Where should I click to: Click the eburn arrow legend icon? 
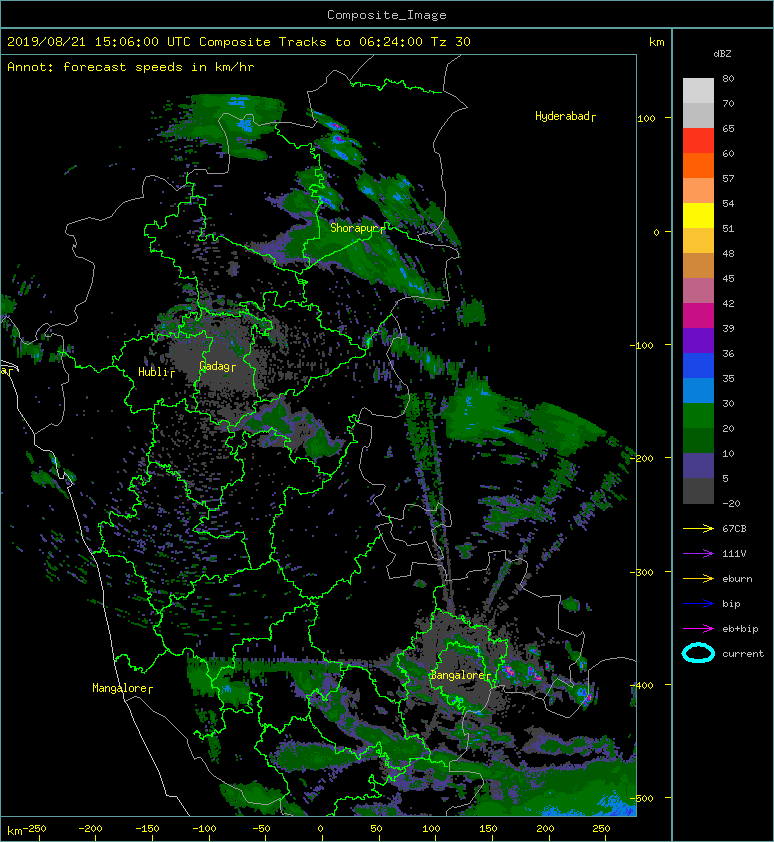pyautogui.click(x=698, y=579)
